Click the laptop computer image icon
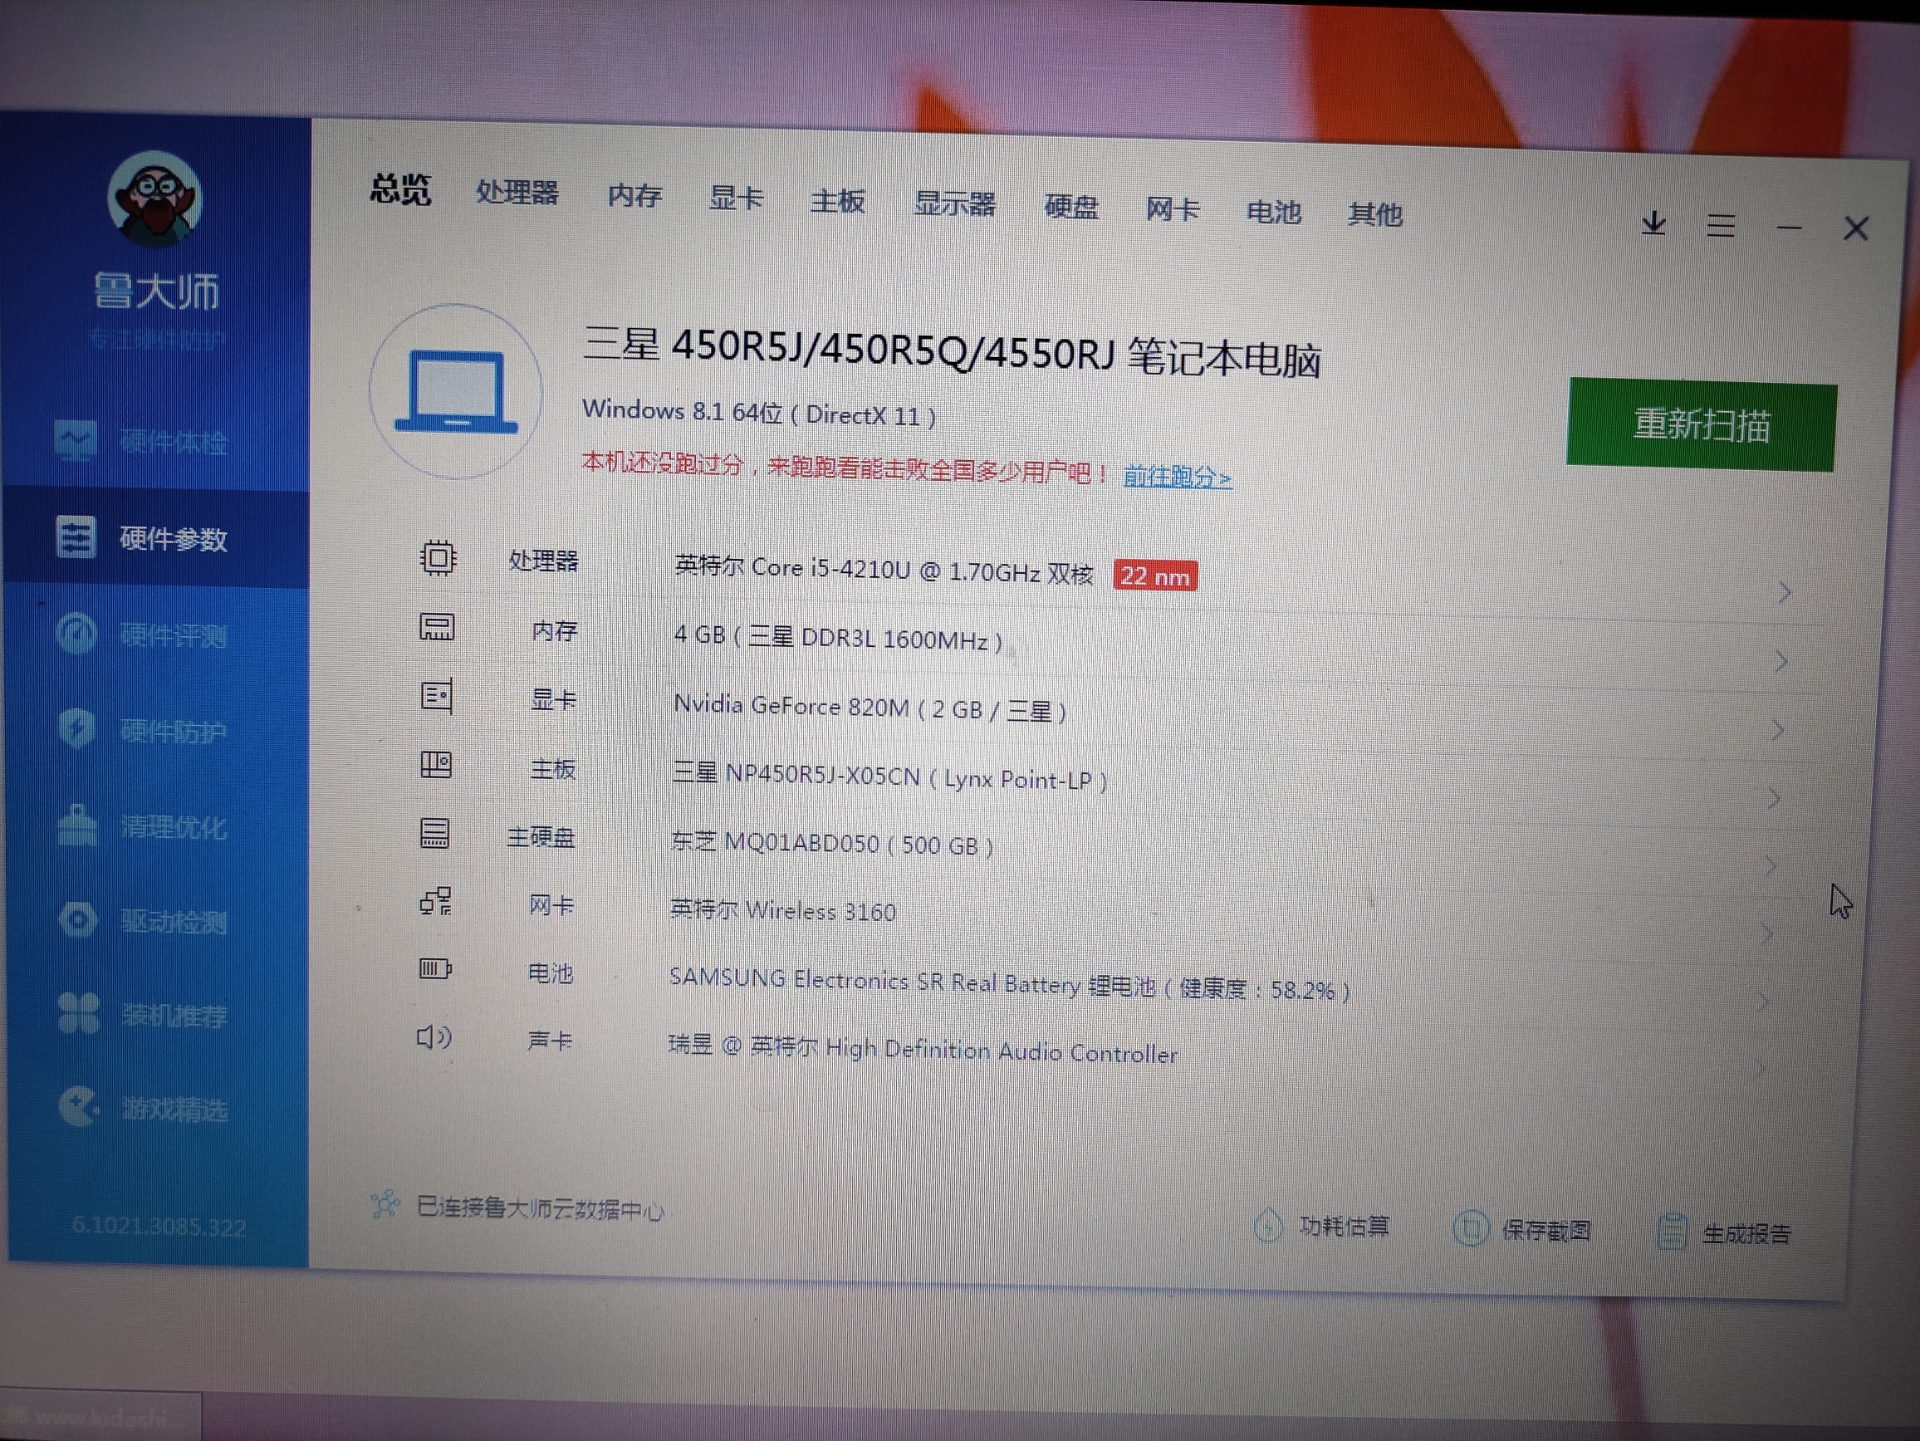Image resolution: width=1920 pixels, height=1441 pixels. tap(456, 392)
